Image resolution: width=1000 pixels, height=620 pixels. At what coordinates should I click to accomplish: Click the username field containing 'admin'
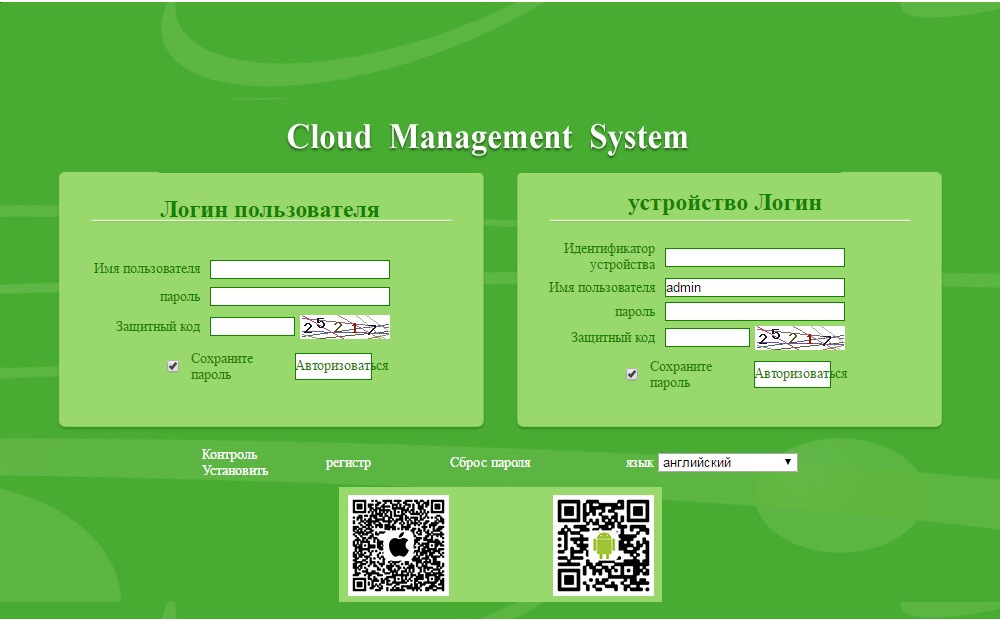pyautogui.click(x=755, y=288)
